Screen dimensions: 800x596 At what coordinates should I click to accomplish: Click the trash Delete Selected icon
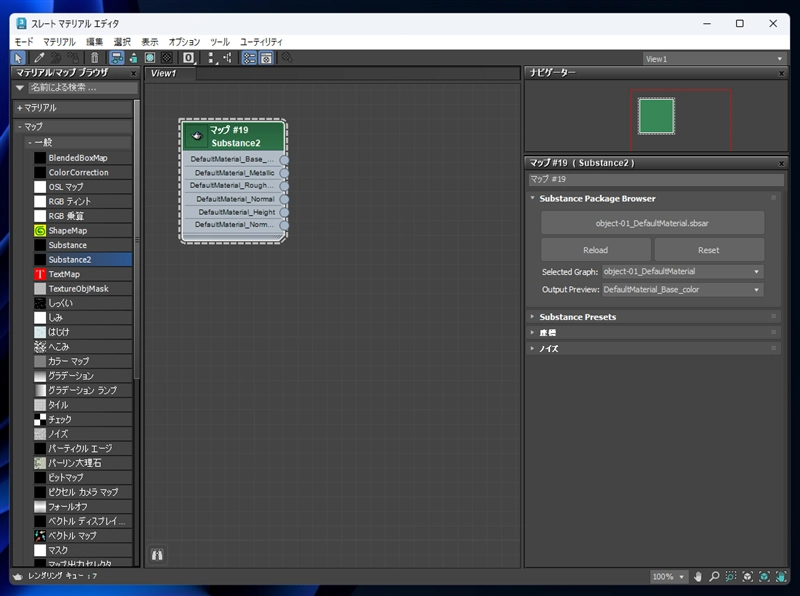[x=94, y=58]
